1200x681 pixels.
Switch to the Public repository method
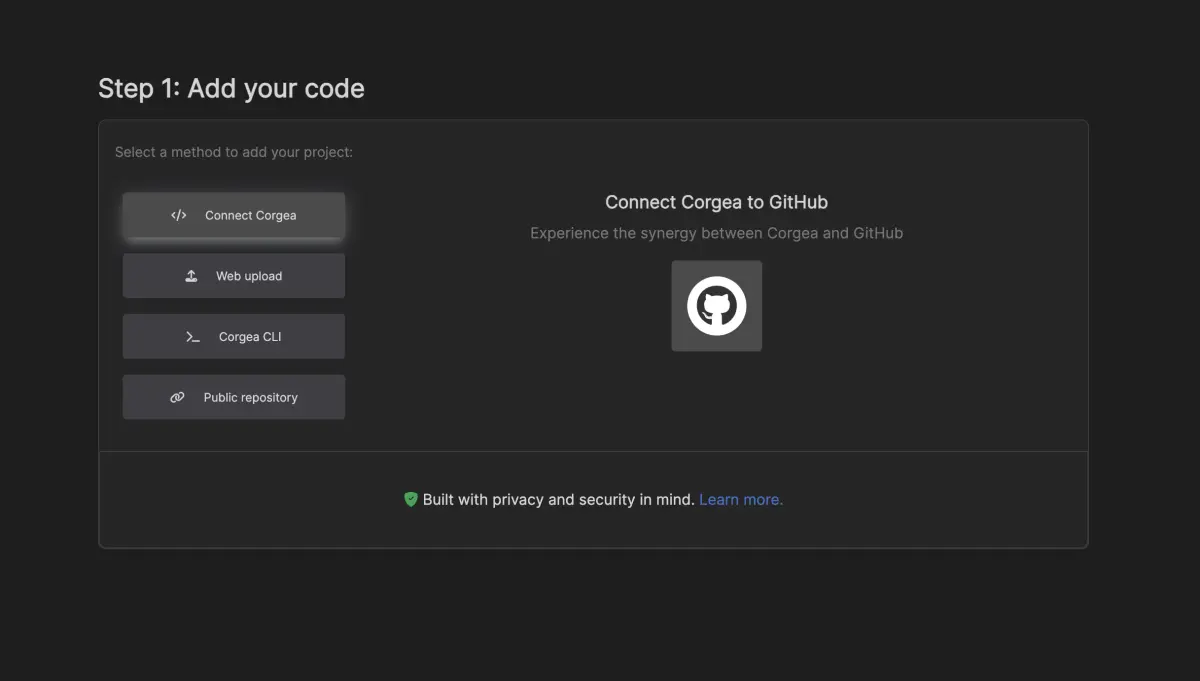pos(233,396)
